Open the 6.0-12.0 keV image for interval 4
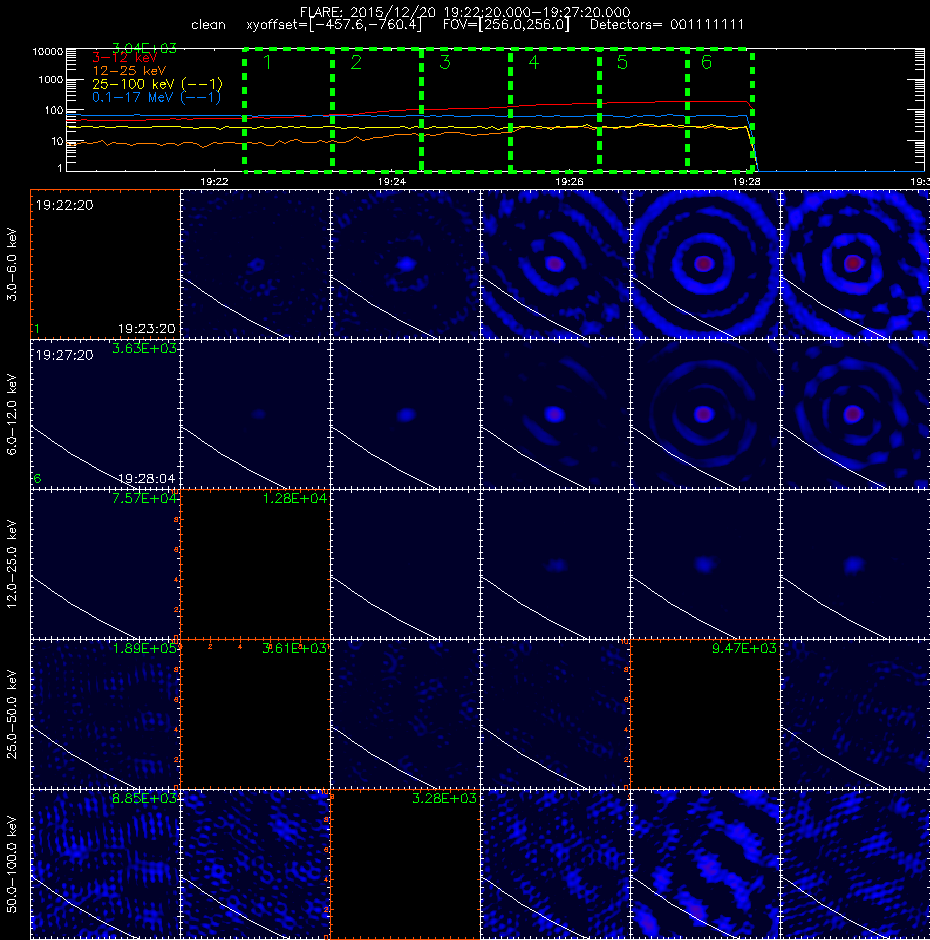This screenshot has width=930, height=940. pyautogui.click(x=555, y=414)
